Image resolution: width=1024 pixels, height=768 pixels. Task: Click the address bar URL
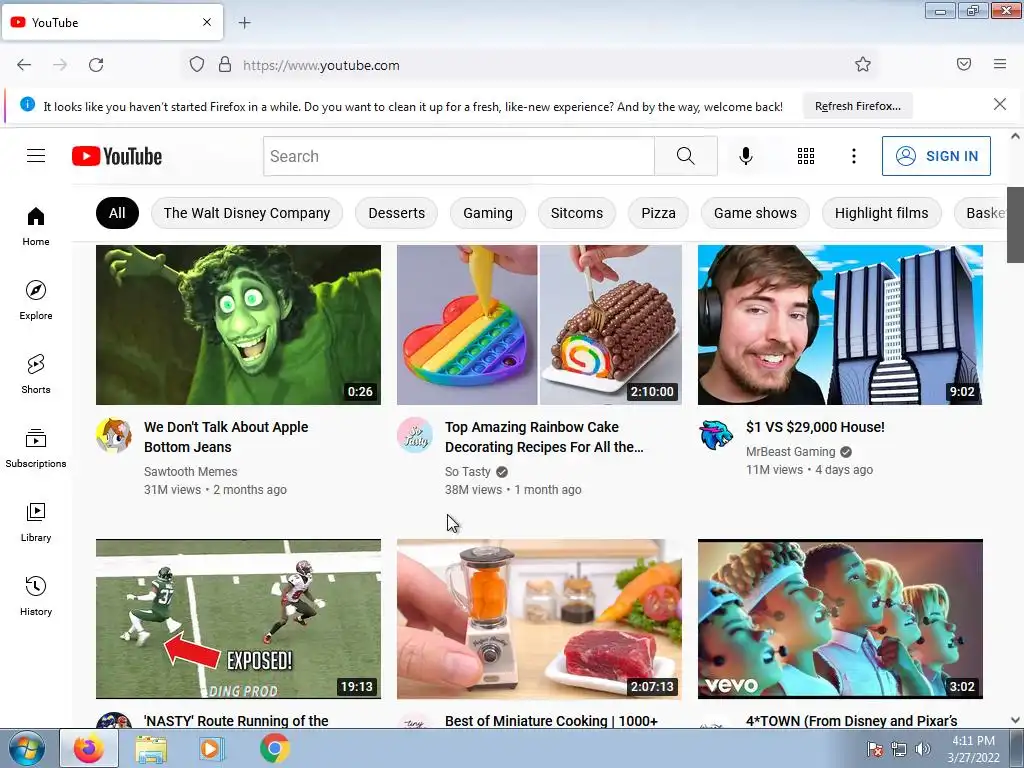pos(321,65)
